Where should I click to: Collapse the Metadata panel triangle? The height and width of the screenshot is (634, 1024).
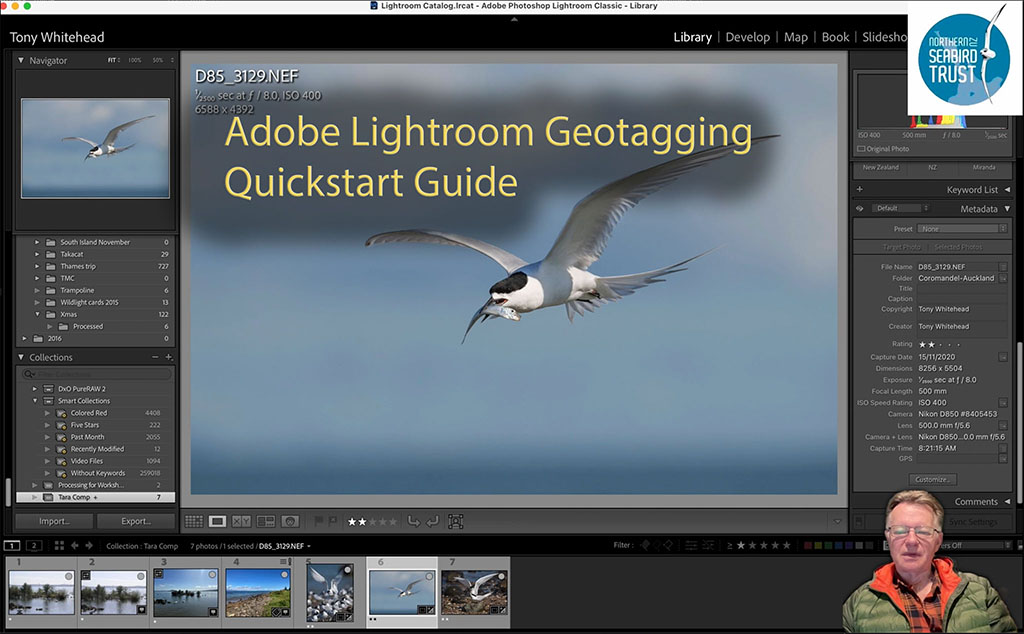pos(1007,209)
